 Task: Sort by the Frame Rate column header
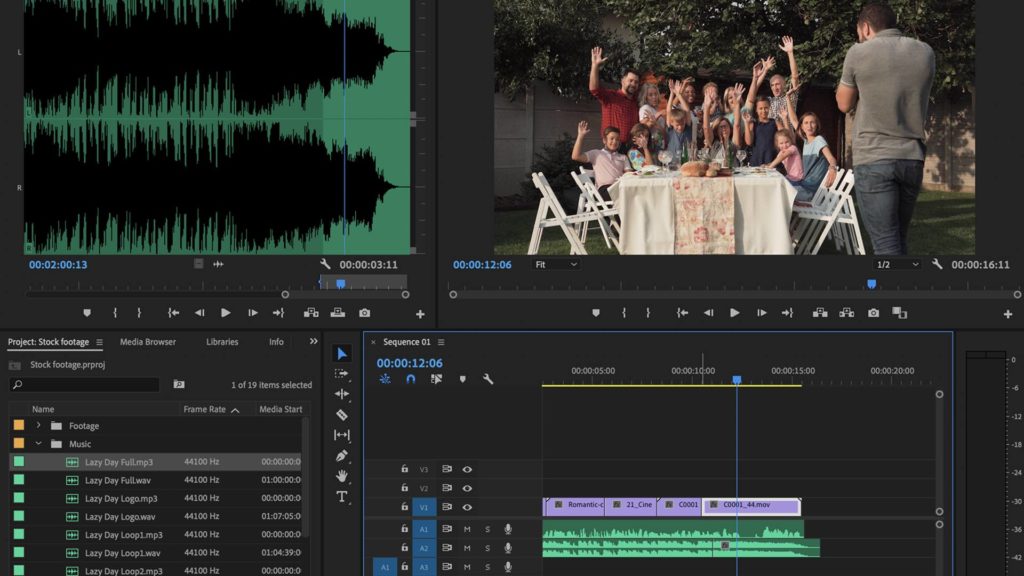point(204,409)
